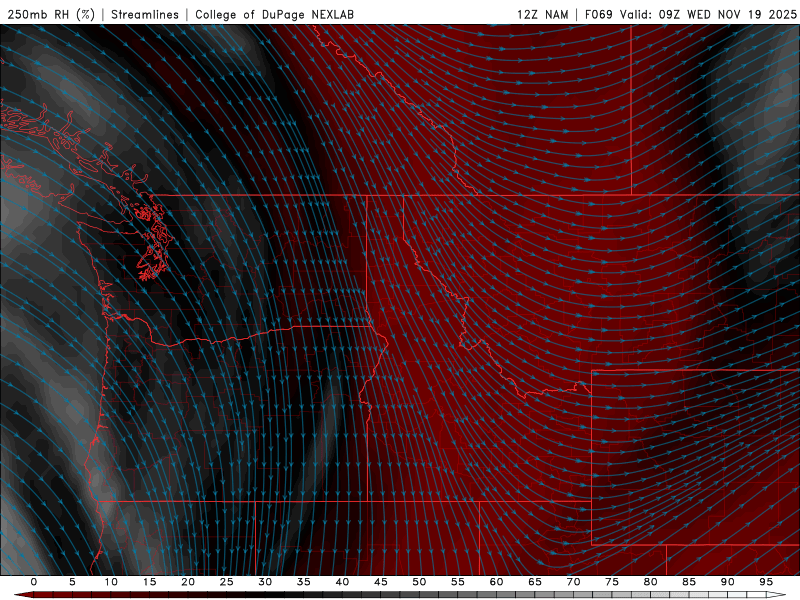Click colorbar label "15"

[x=149, y=582]
